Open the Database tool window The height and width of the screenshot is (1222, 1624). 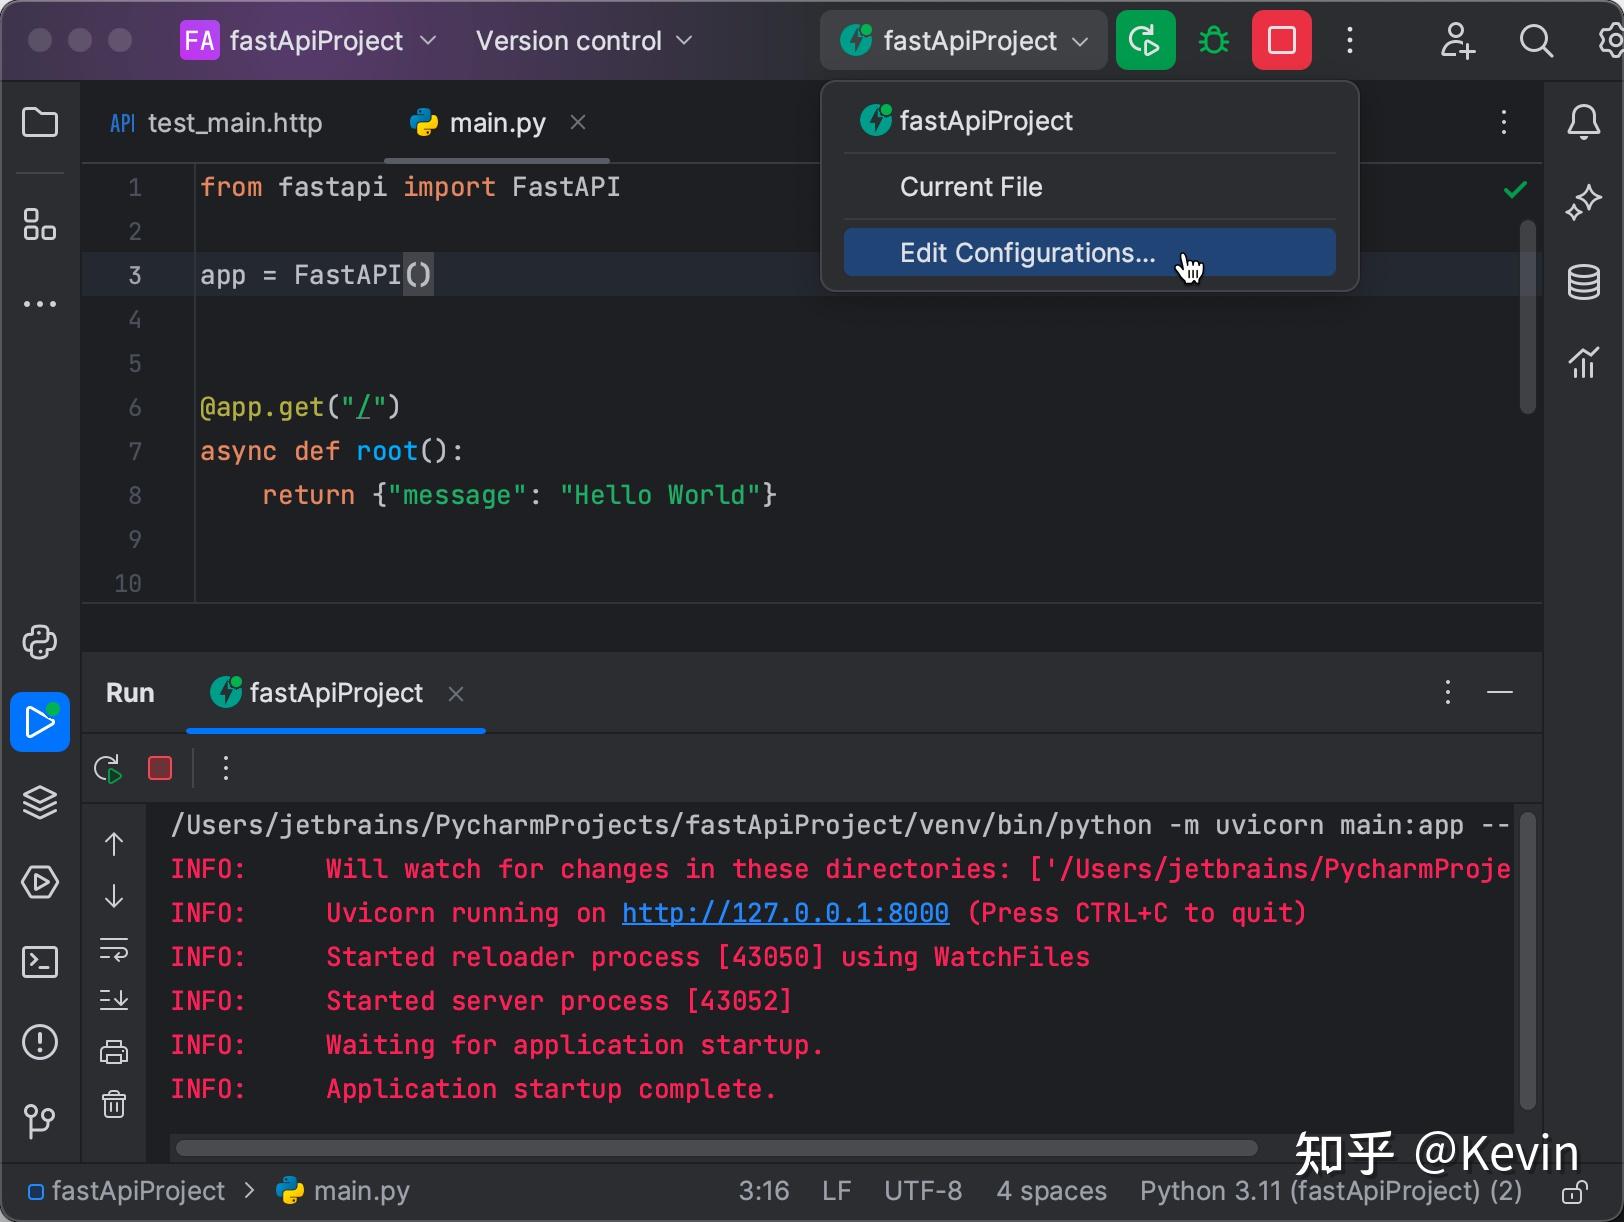tap(1583, 281)
